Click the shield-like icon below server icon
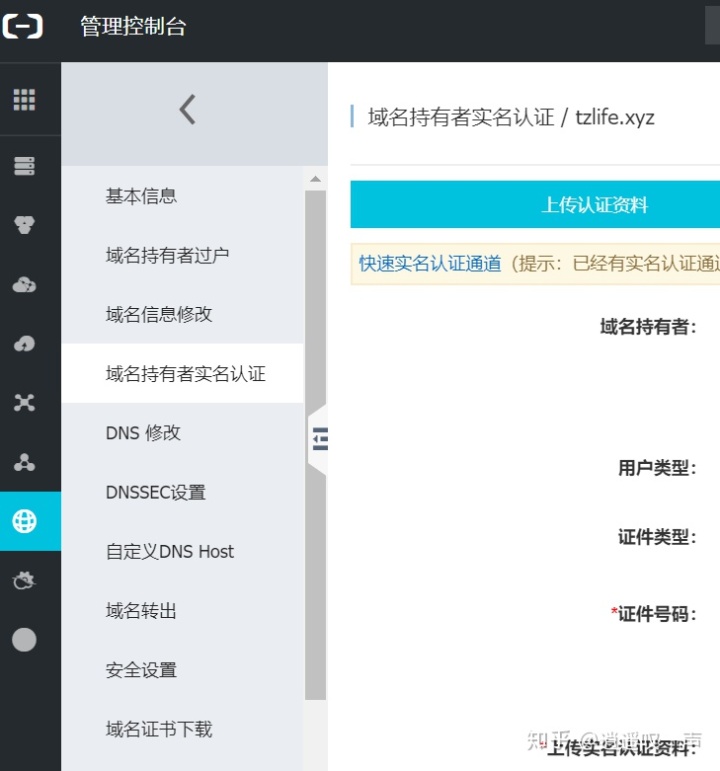The width and height of the screenshot is (720, 771). point(24,225)
